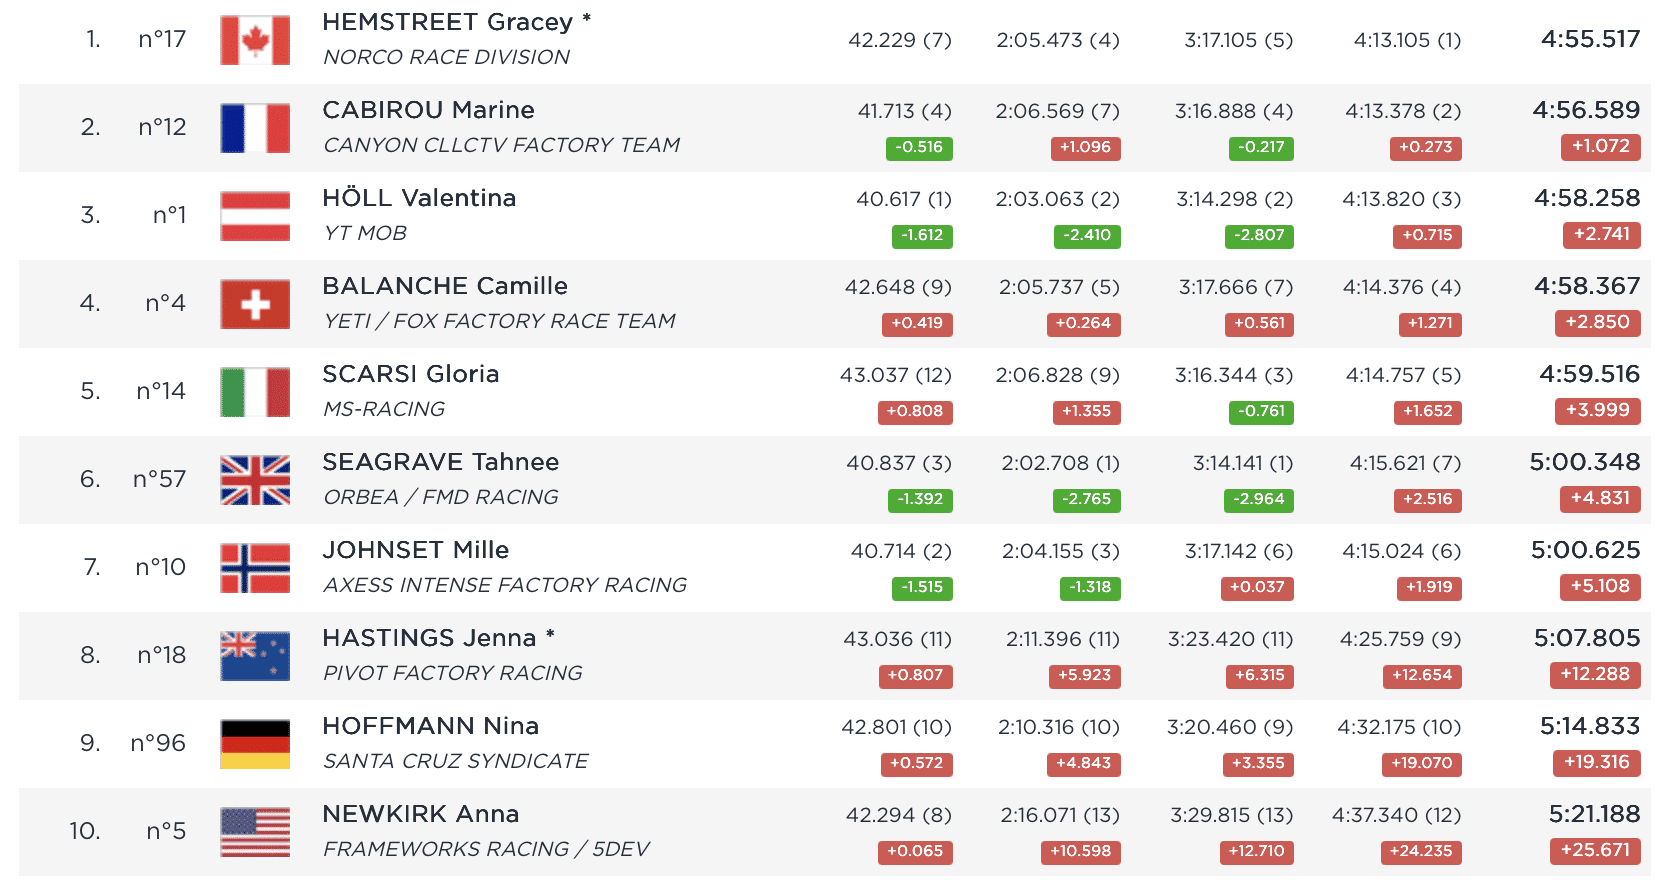Click the Norway flag beside Johnset
The width and height of the screenshot is (1668, 880).
pyautogui.click(x=255, y=568)
